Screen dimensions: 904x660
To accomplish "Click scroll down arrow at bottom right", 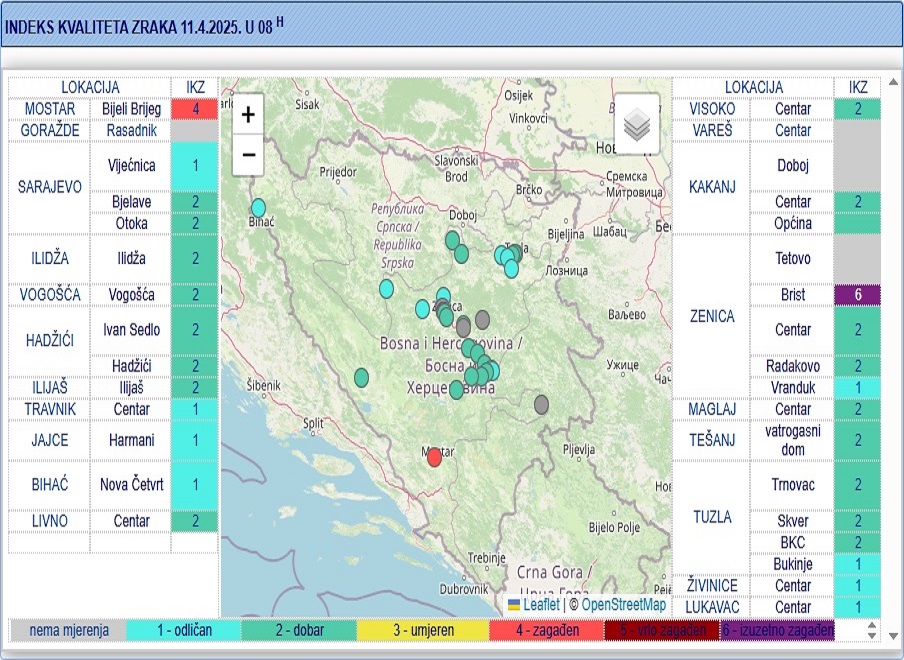I will click(x=893, y=636).
